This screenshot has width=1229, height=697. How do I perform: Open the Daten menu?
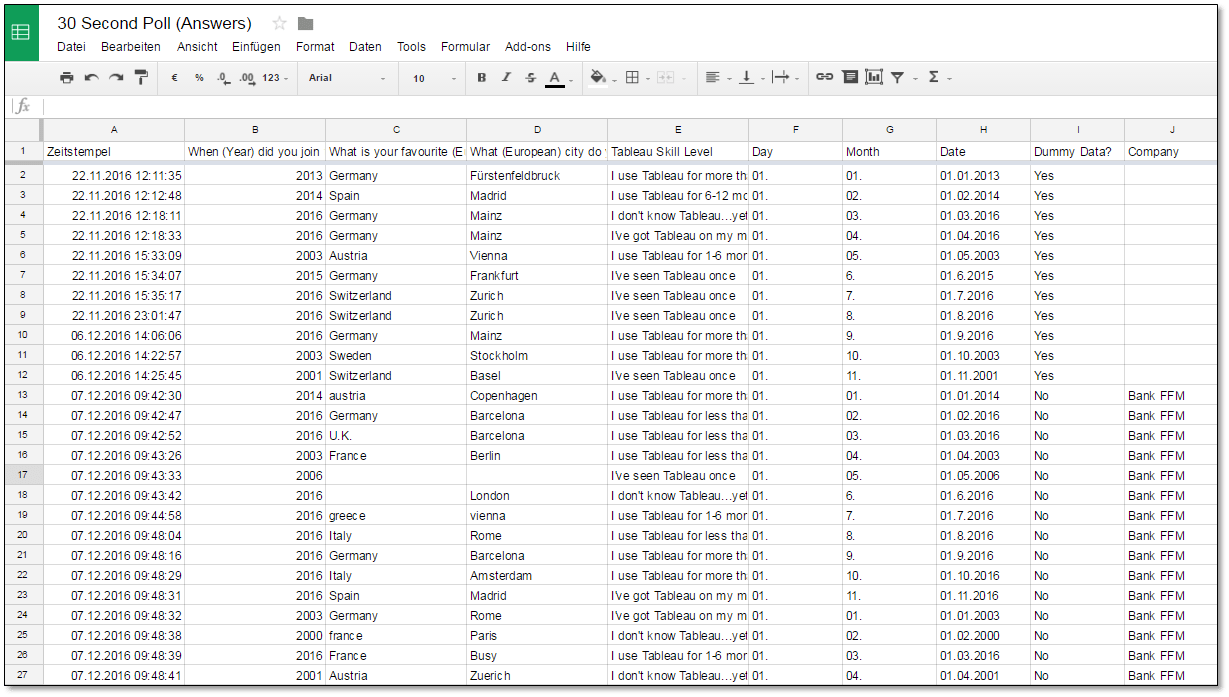coord(365,47)
